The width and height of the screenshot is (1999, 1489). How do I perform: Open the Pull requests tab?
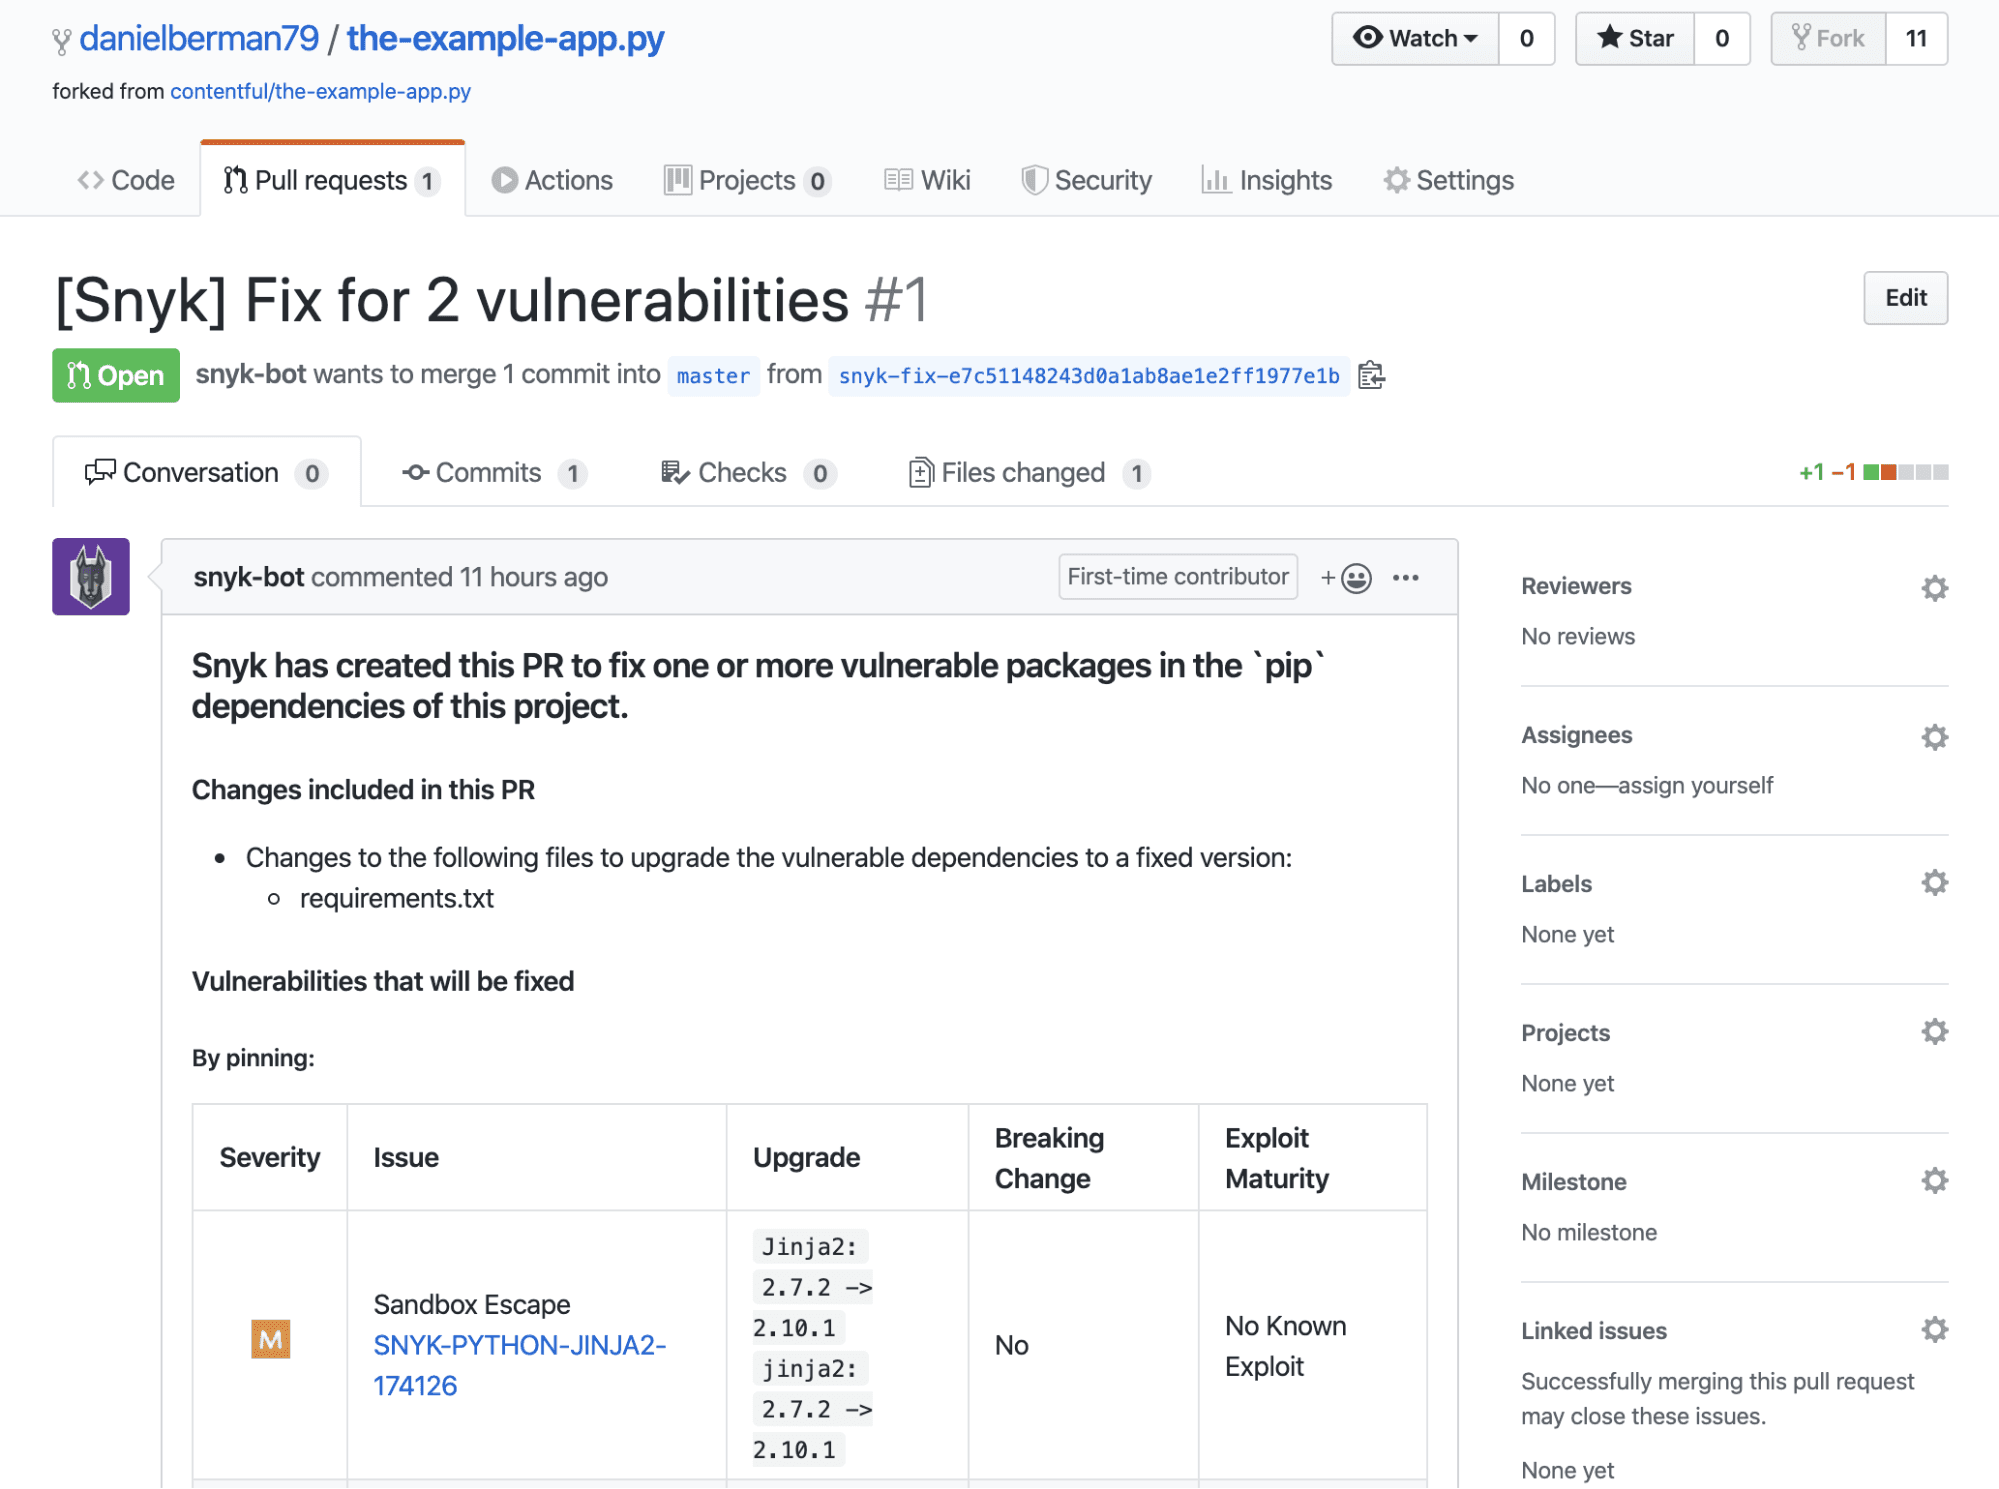(332, 181)
